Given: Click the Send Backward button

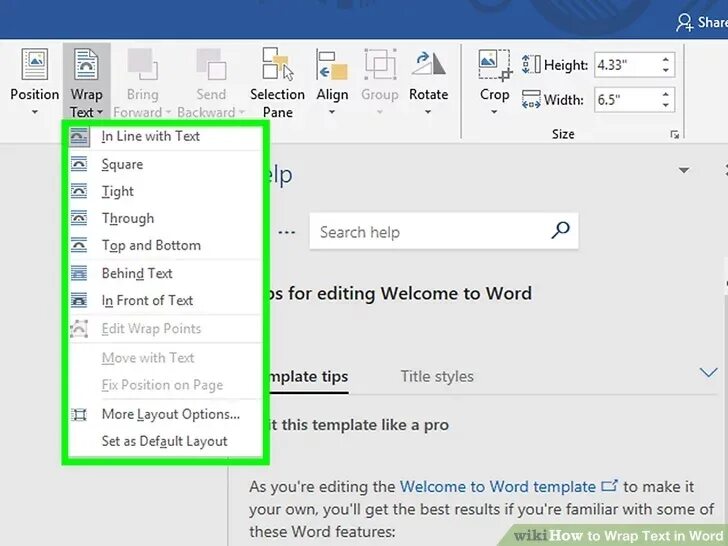Looking at the screenshot, I should [211, 81].
